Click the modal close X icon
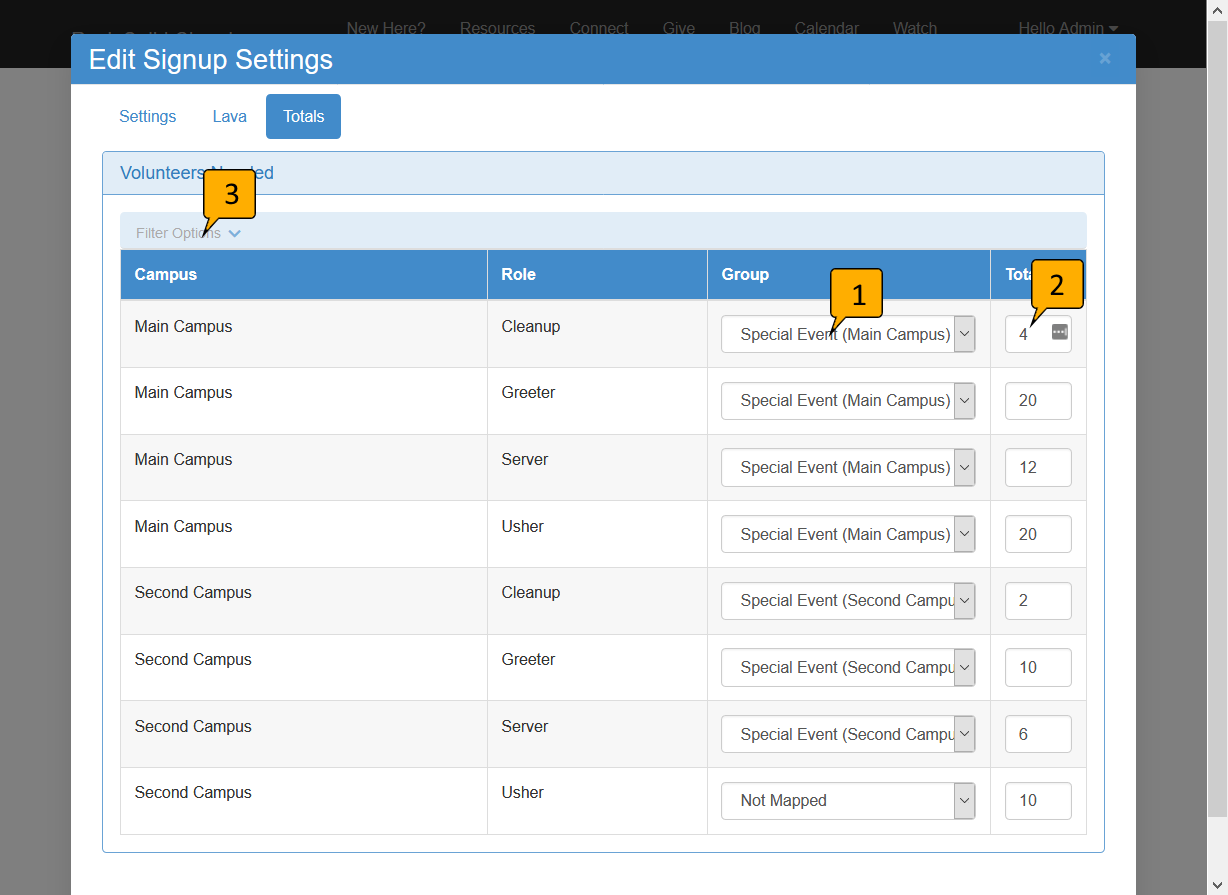1228x895 pixels. pyautogui.click(x=1105, y=58)
